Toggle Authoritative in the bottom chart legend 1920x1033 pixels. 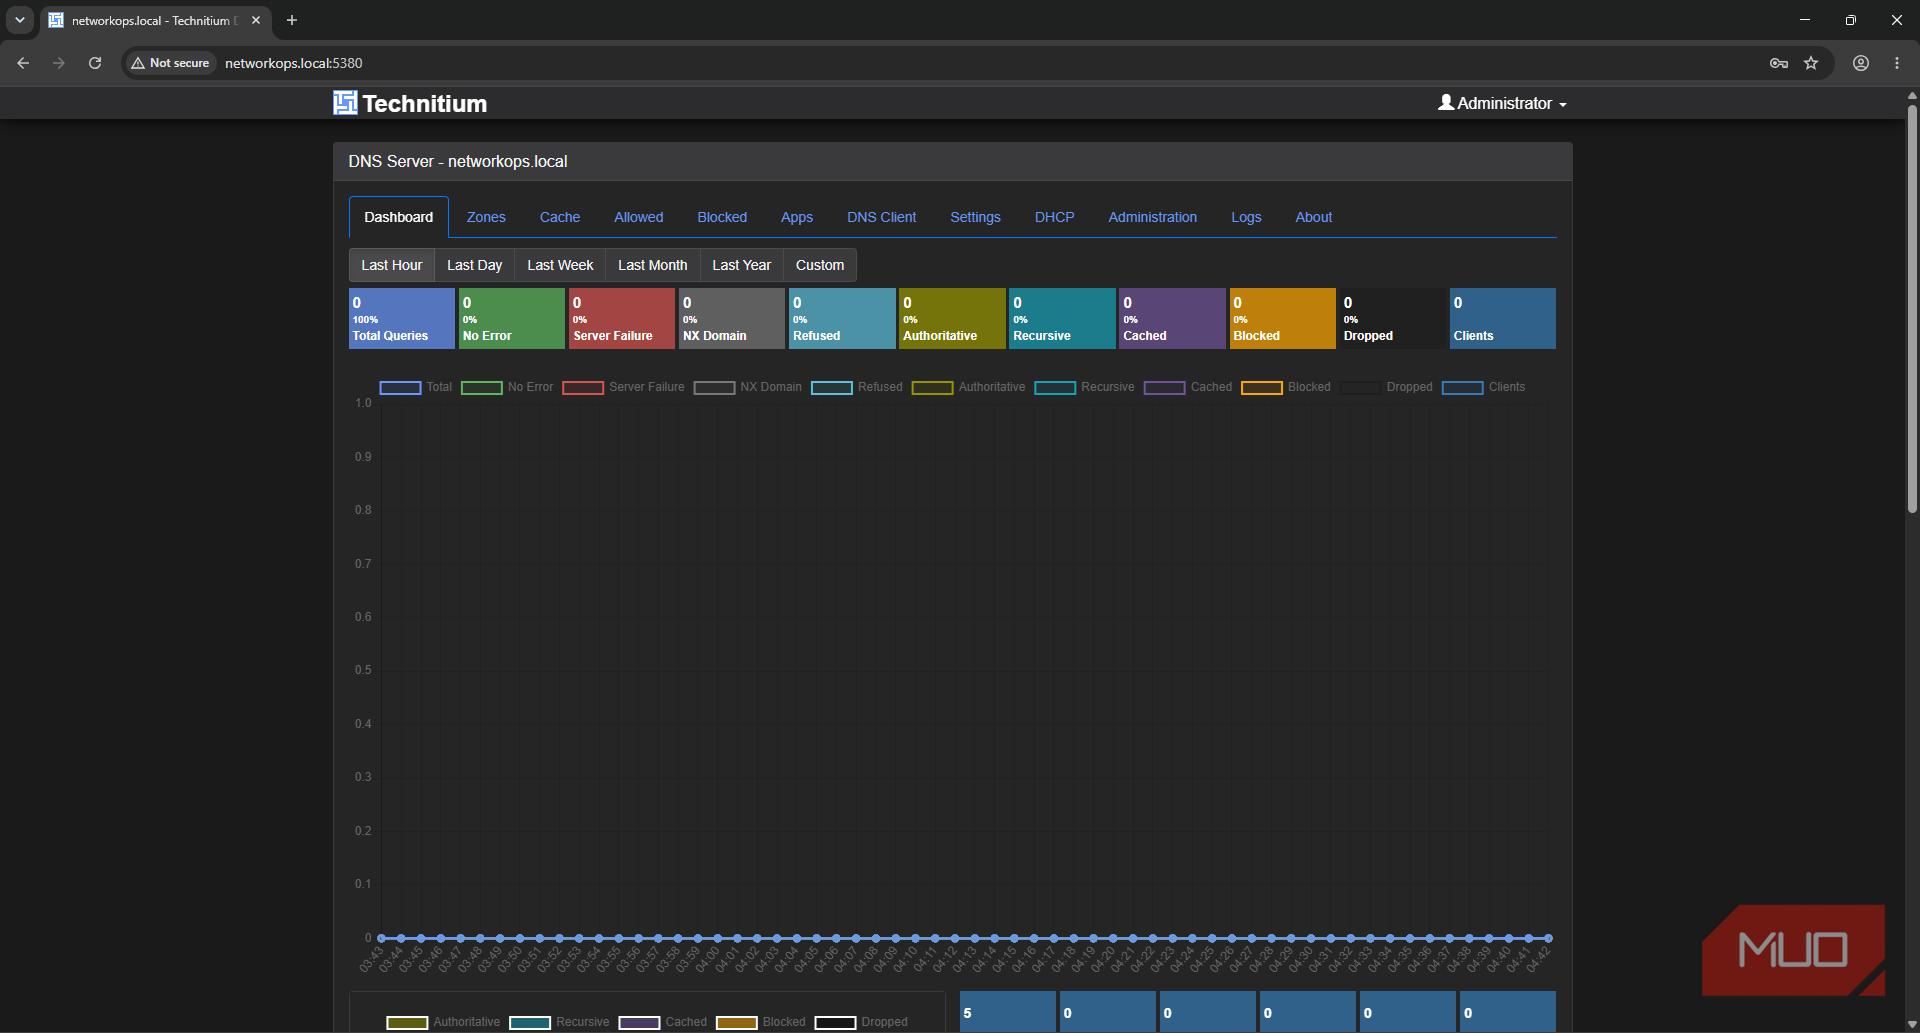coord(443,1022)
